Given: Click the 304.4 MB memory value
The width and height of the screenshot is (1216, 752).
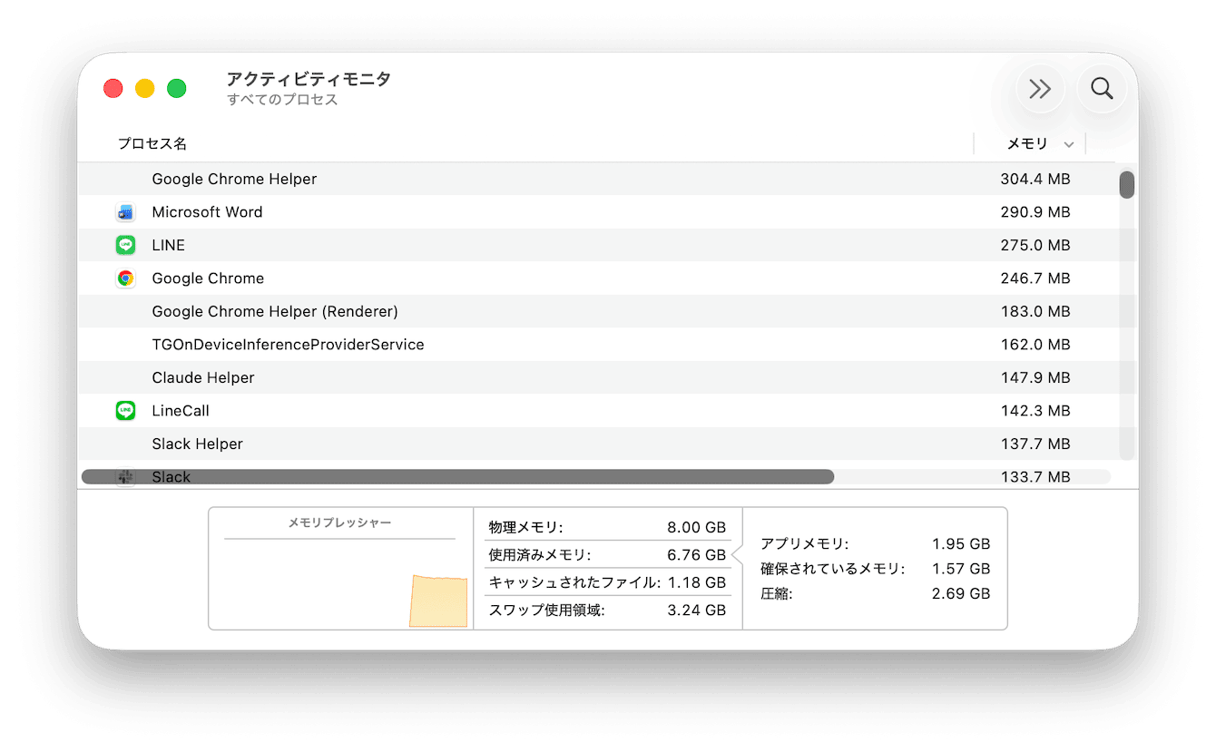Looking at the screenshot, I should pos(1035,179).
